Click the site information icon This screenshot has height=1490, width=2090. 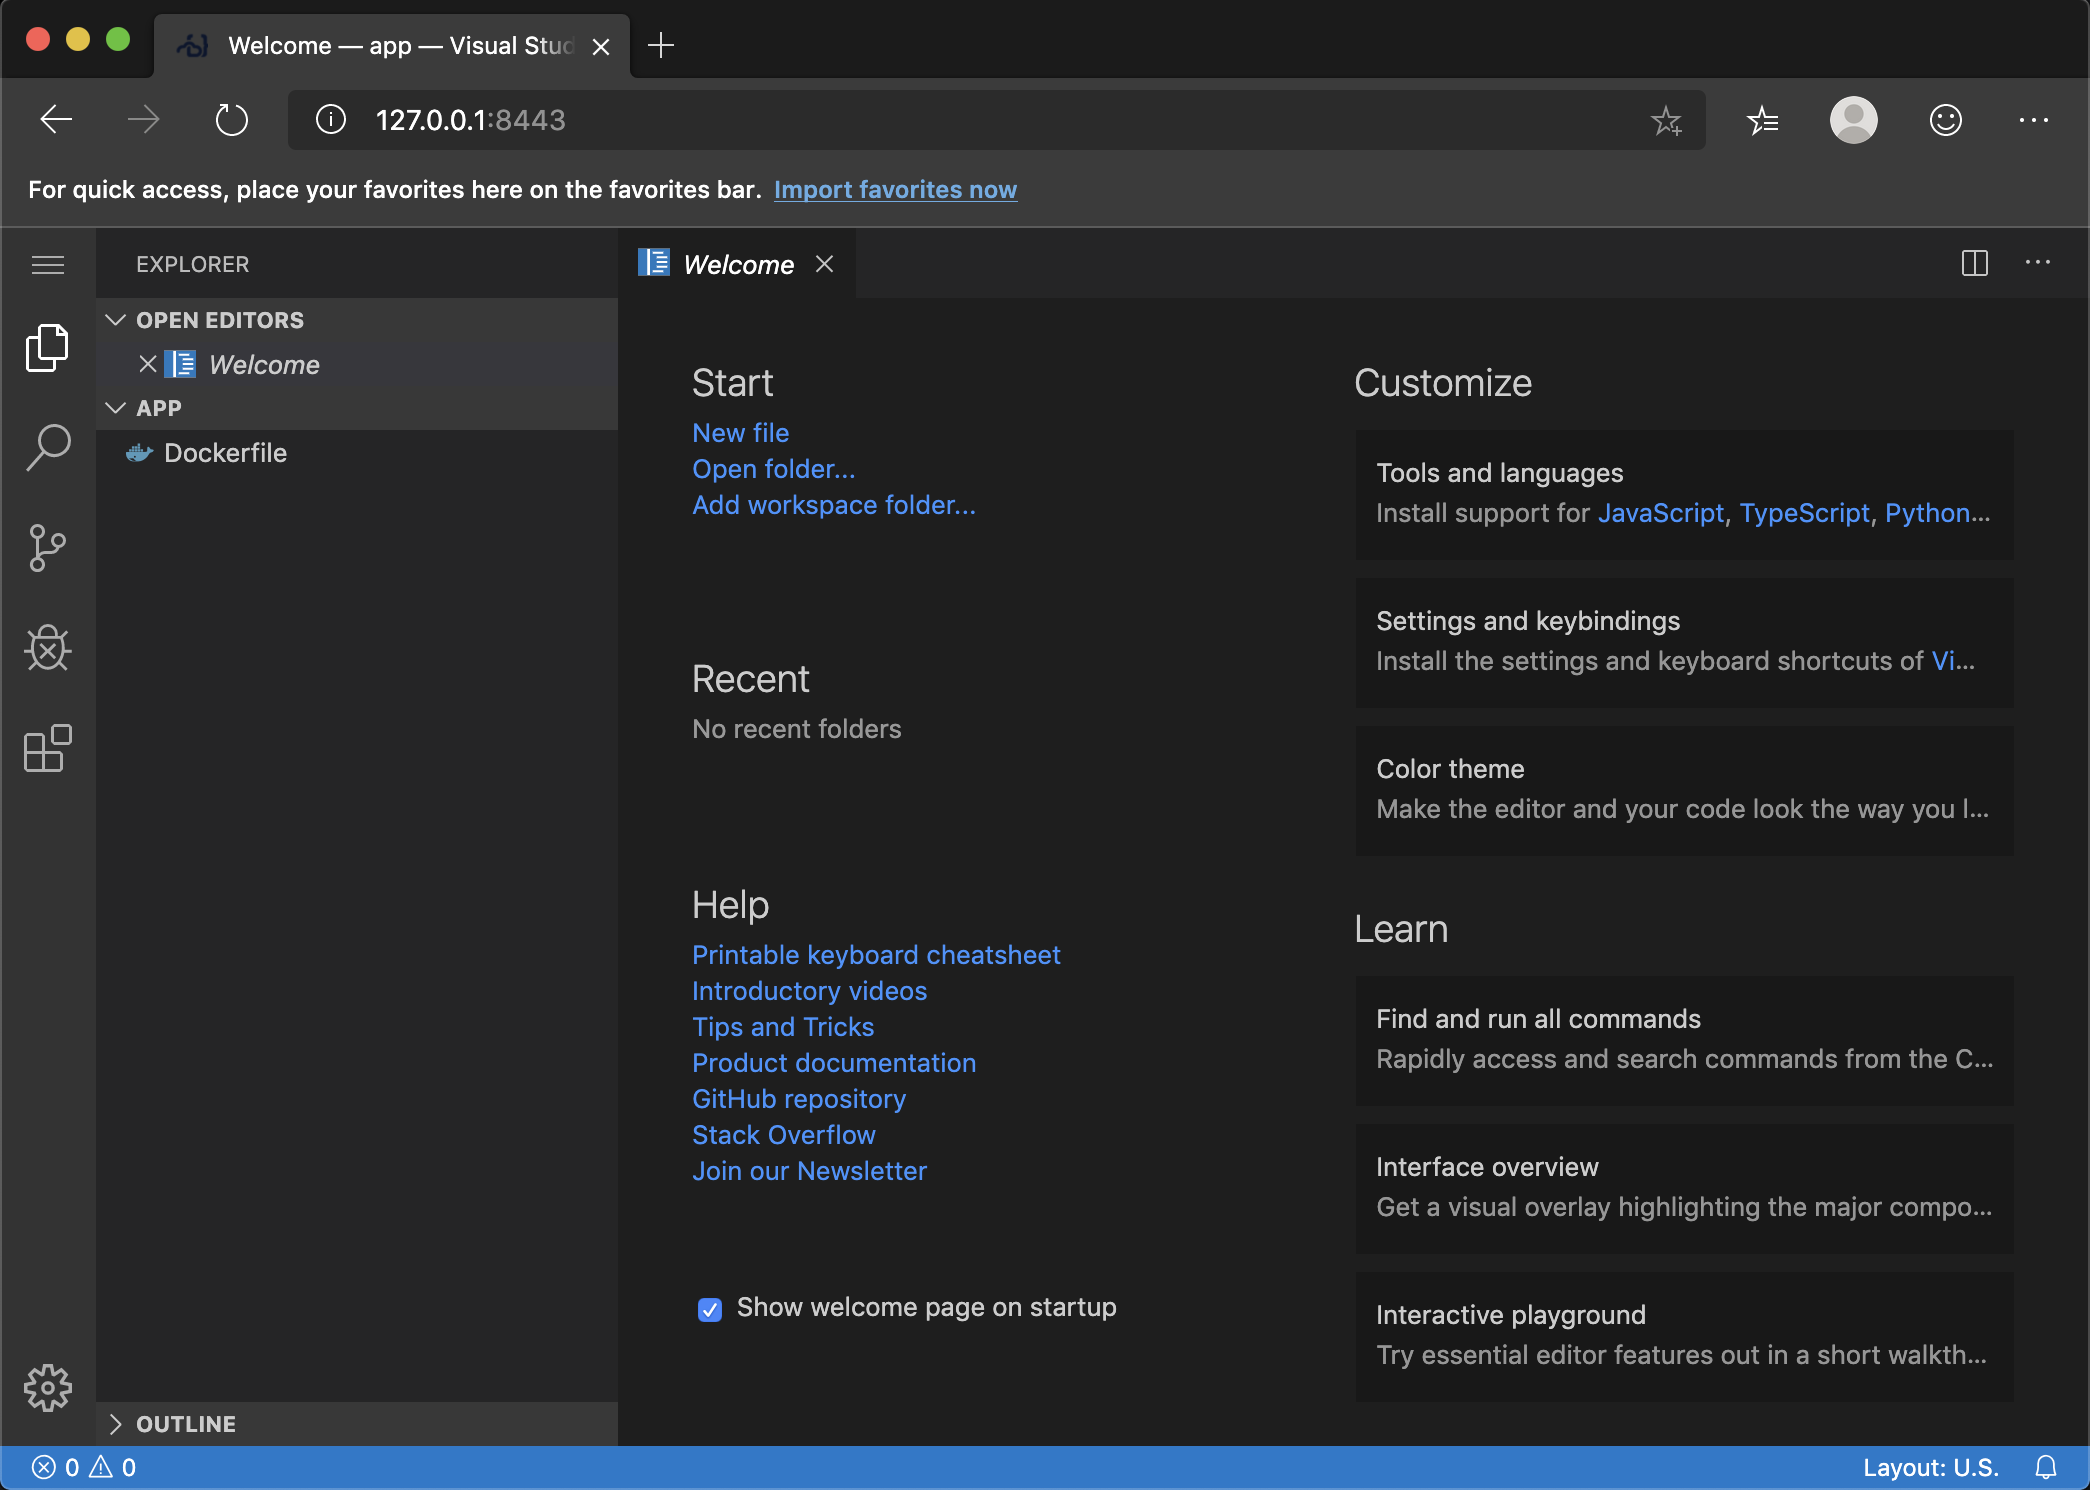pos(331,120)
